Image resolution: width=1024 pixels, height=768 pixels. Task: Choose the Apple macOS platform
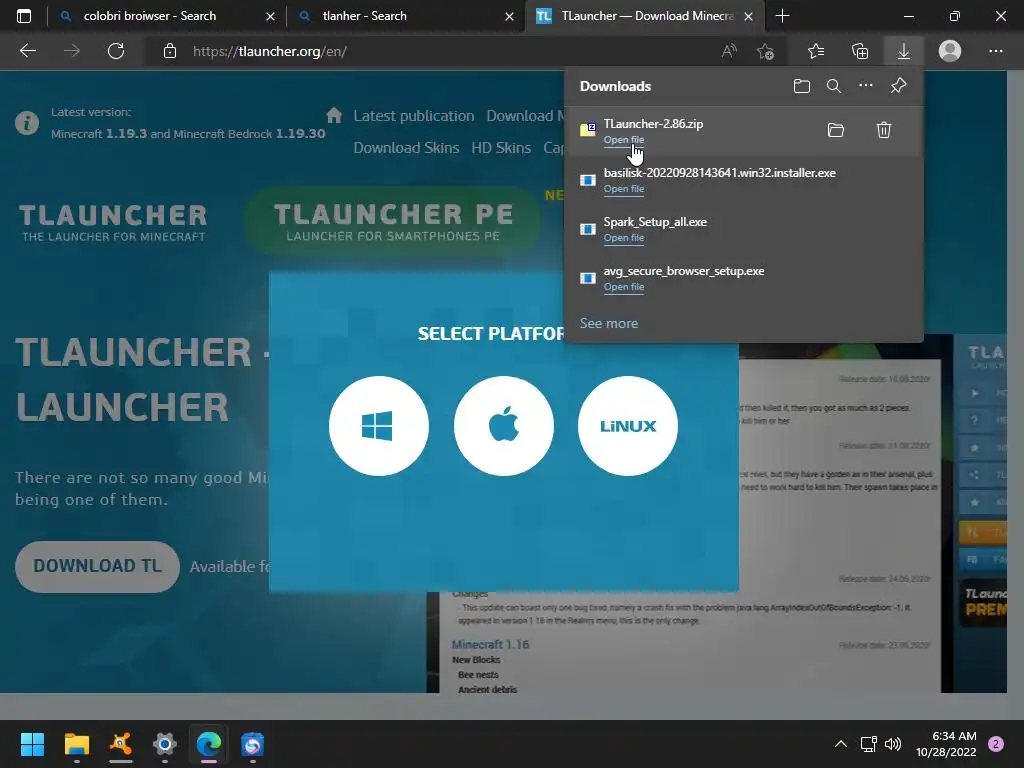pyautogui.click(x=504, y=426)
